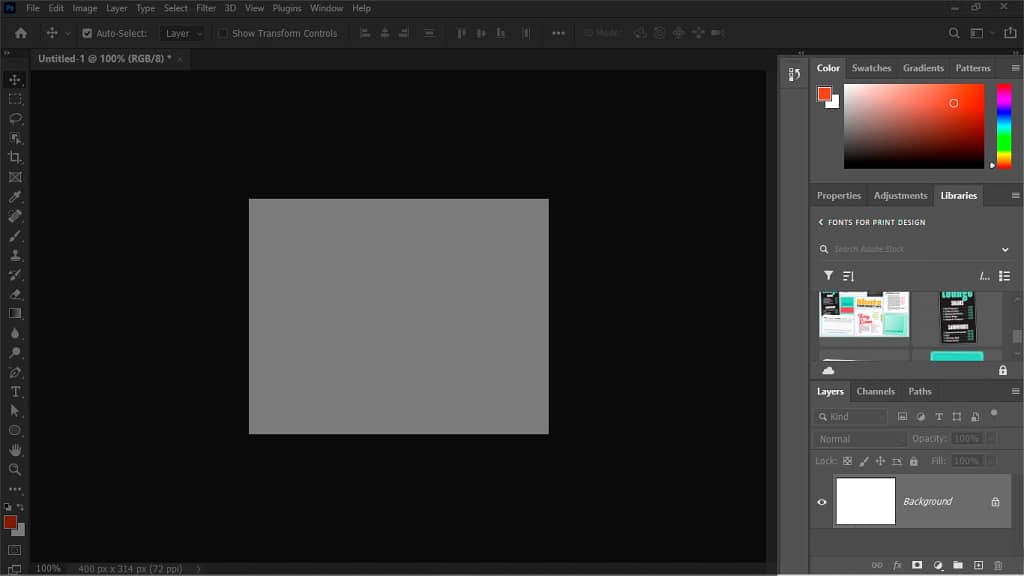Hide the Background layer visibility
1024x576 pixels.
822,502
